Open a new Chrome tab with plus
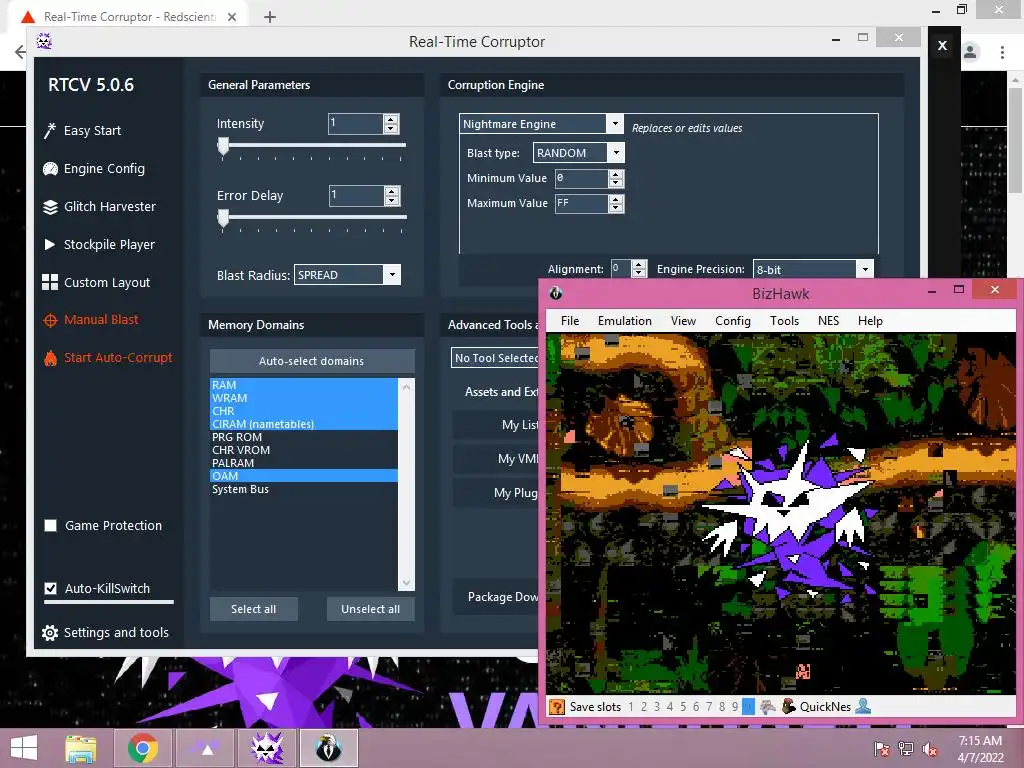The height and width of the screenshot is (768, 1024). pyautogui.click(x=270, y=17)
